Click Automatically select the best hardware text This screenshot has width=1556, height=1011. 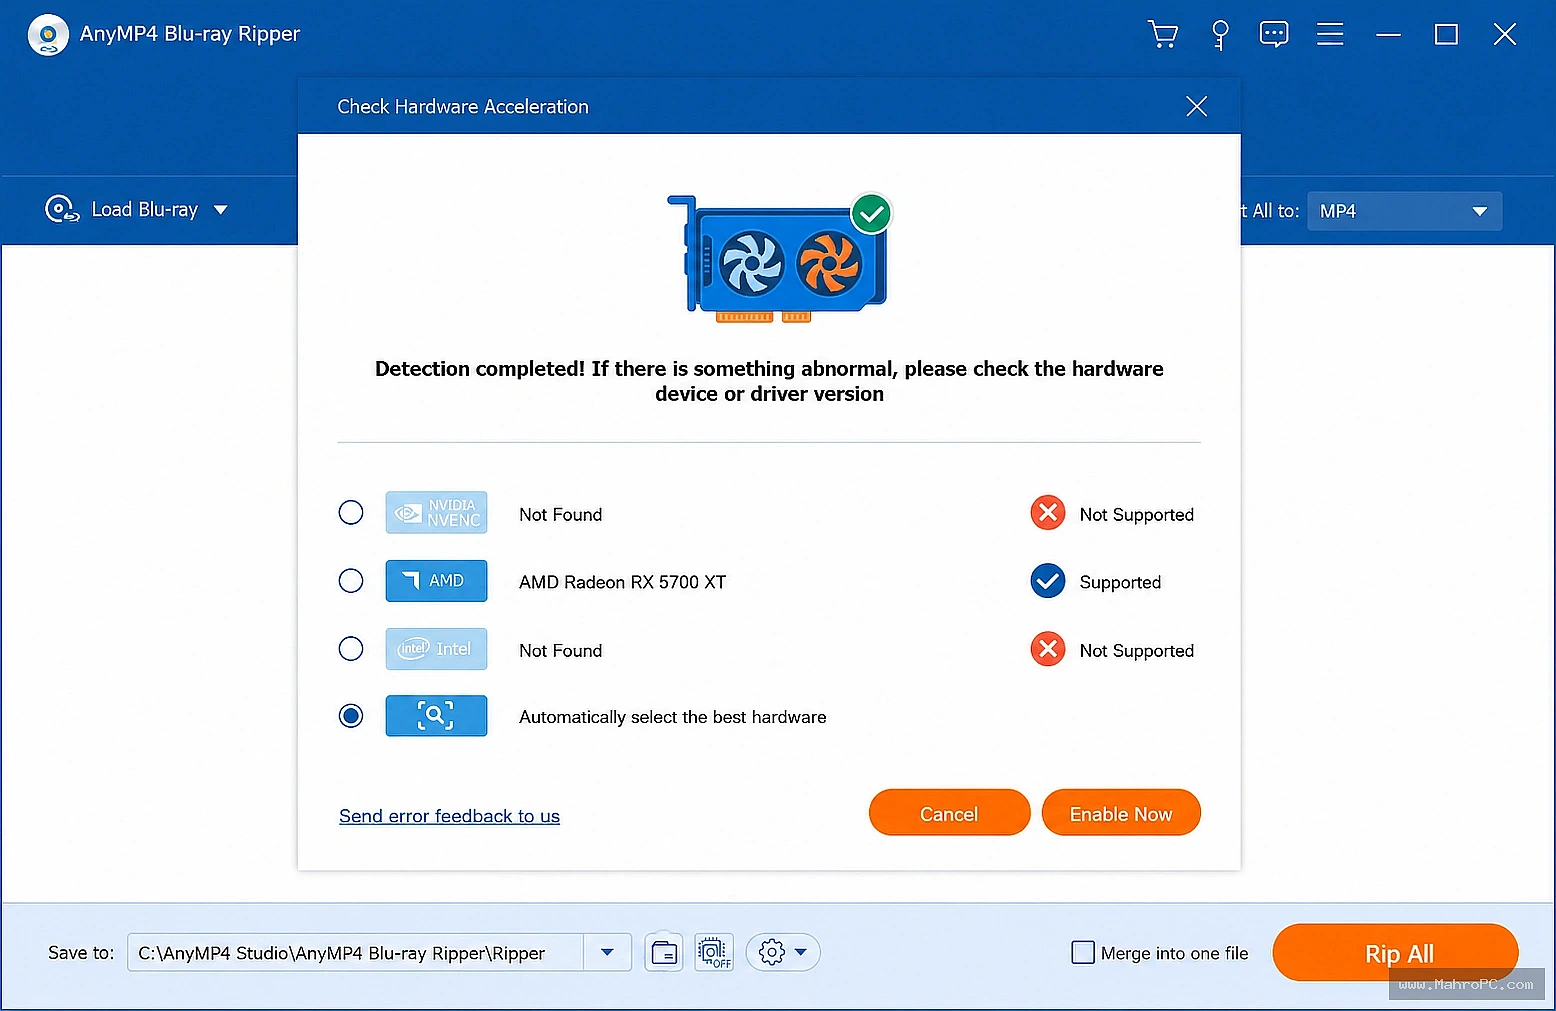click(672, 717)
